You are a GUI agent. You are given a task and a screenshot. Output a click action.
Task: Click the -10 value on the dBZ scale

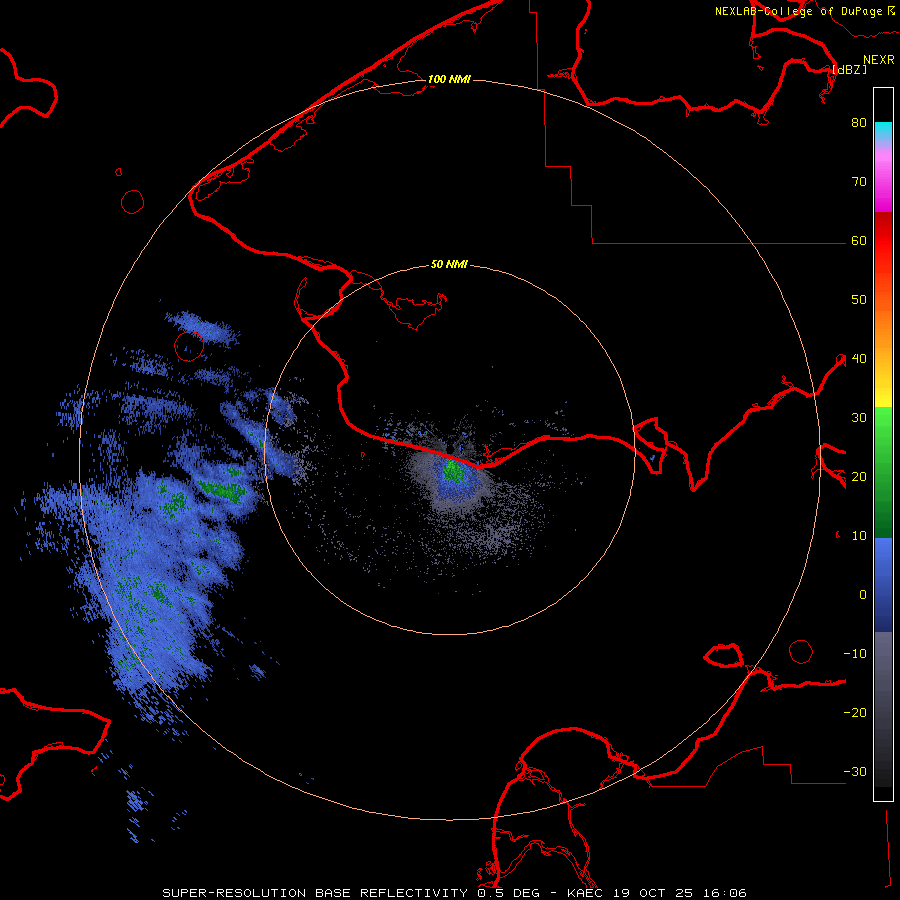(855, 654)
